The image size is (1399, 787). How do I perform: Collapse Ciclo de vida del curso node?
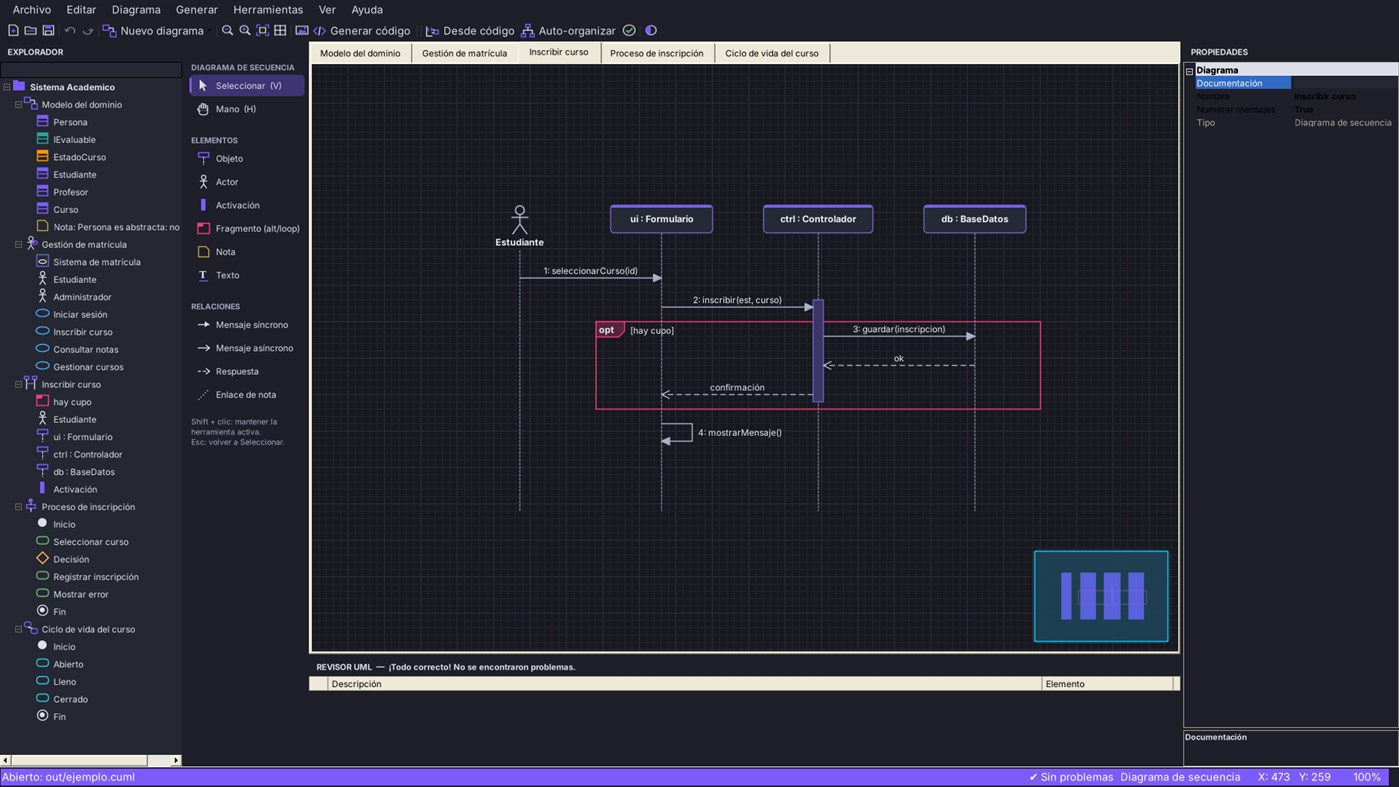(x=18, y=629)
